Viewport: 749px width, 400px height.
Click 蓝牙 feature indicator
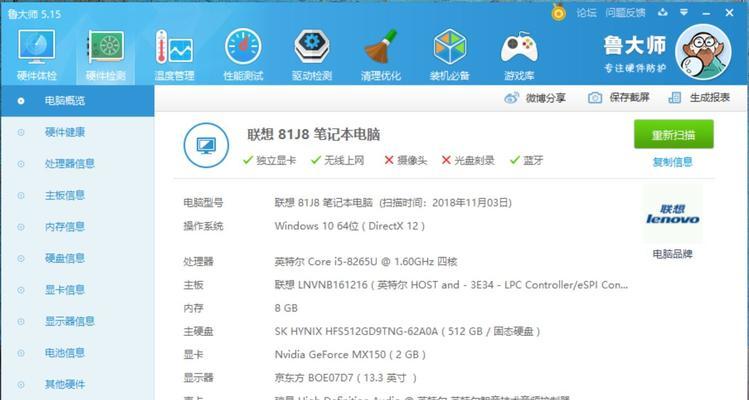[x=526, y=161]
